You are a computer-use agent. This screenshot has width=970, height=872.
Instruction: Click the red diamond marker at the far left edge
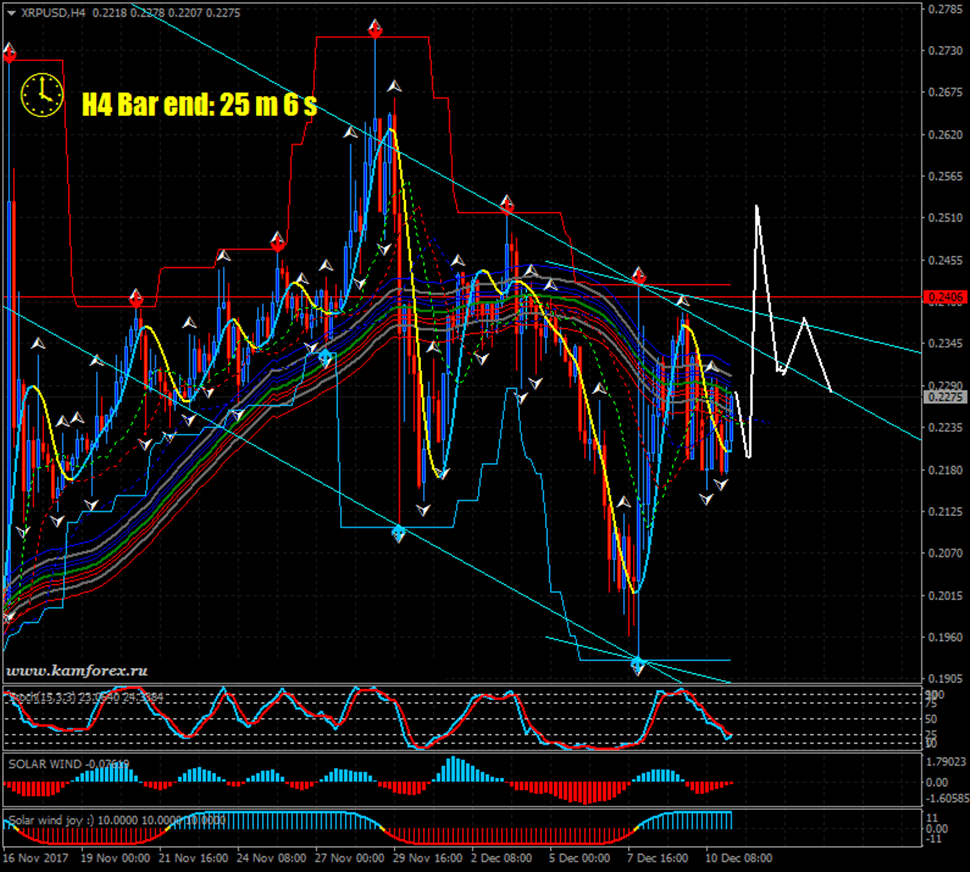[x=9, y=56]
